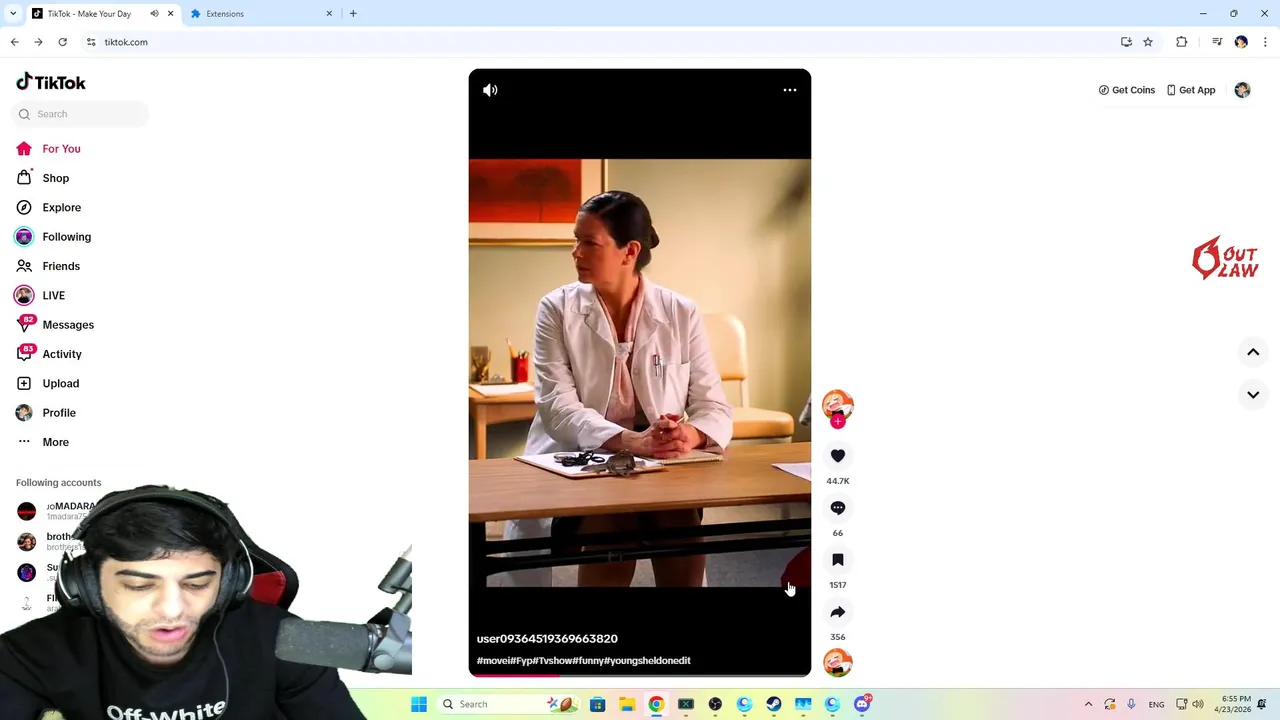Click the video player to pause
This screenshot has height=720, width=1280.
point(640,373)
